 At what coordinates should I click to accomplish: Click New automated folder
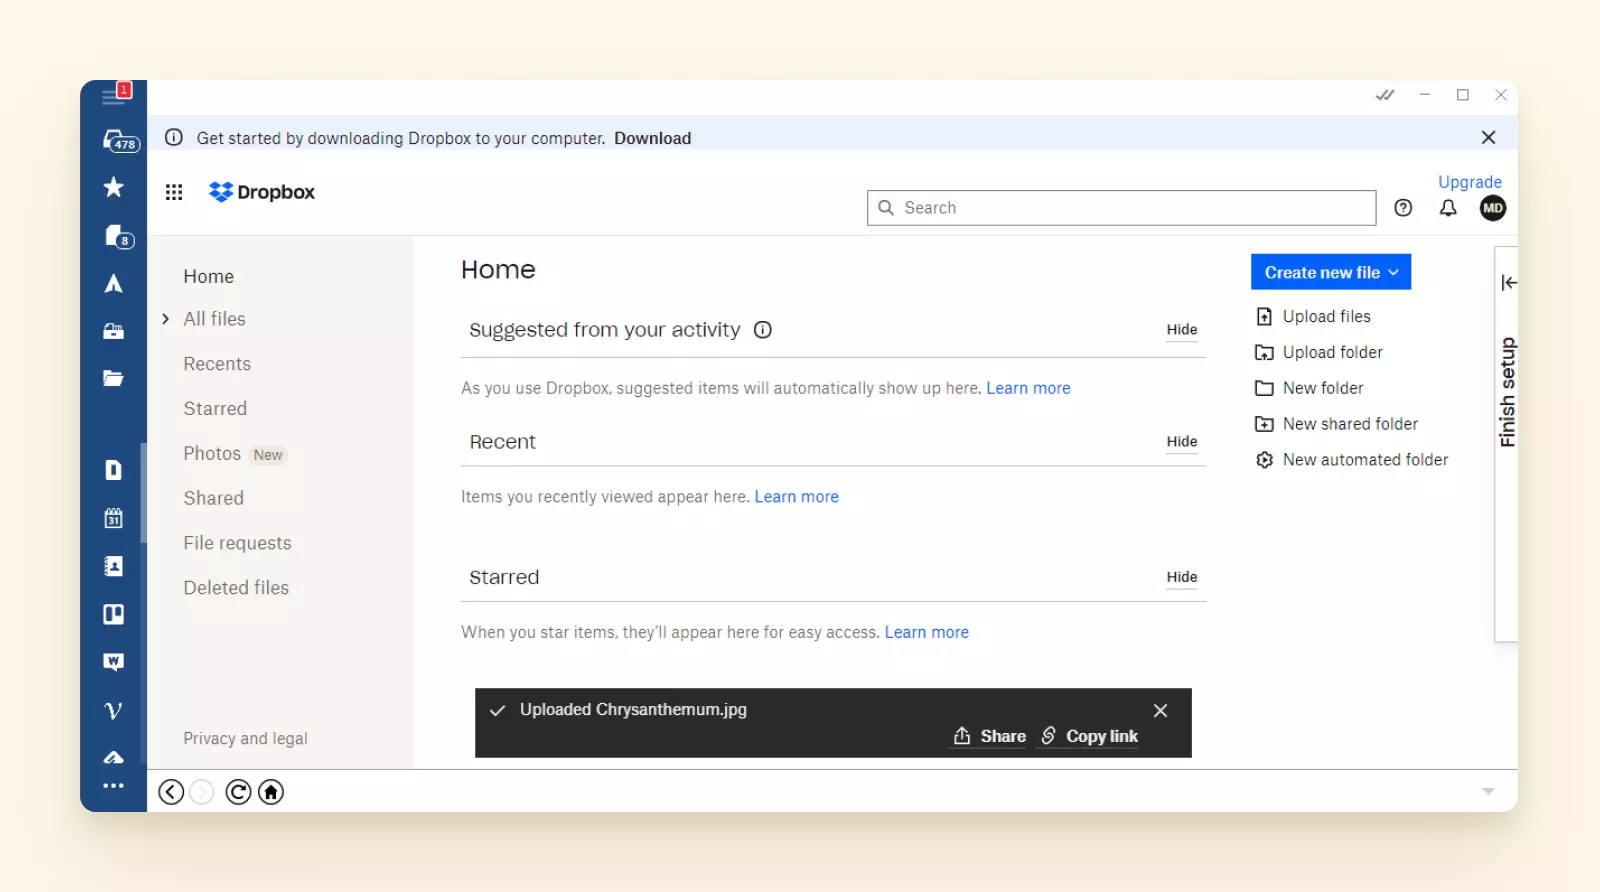tap(1351, 460)
